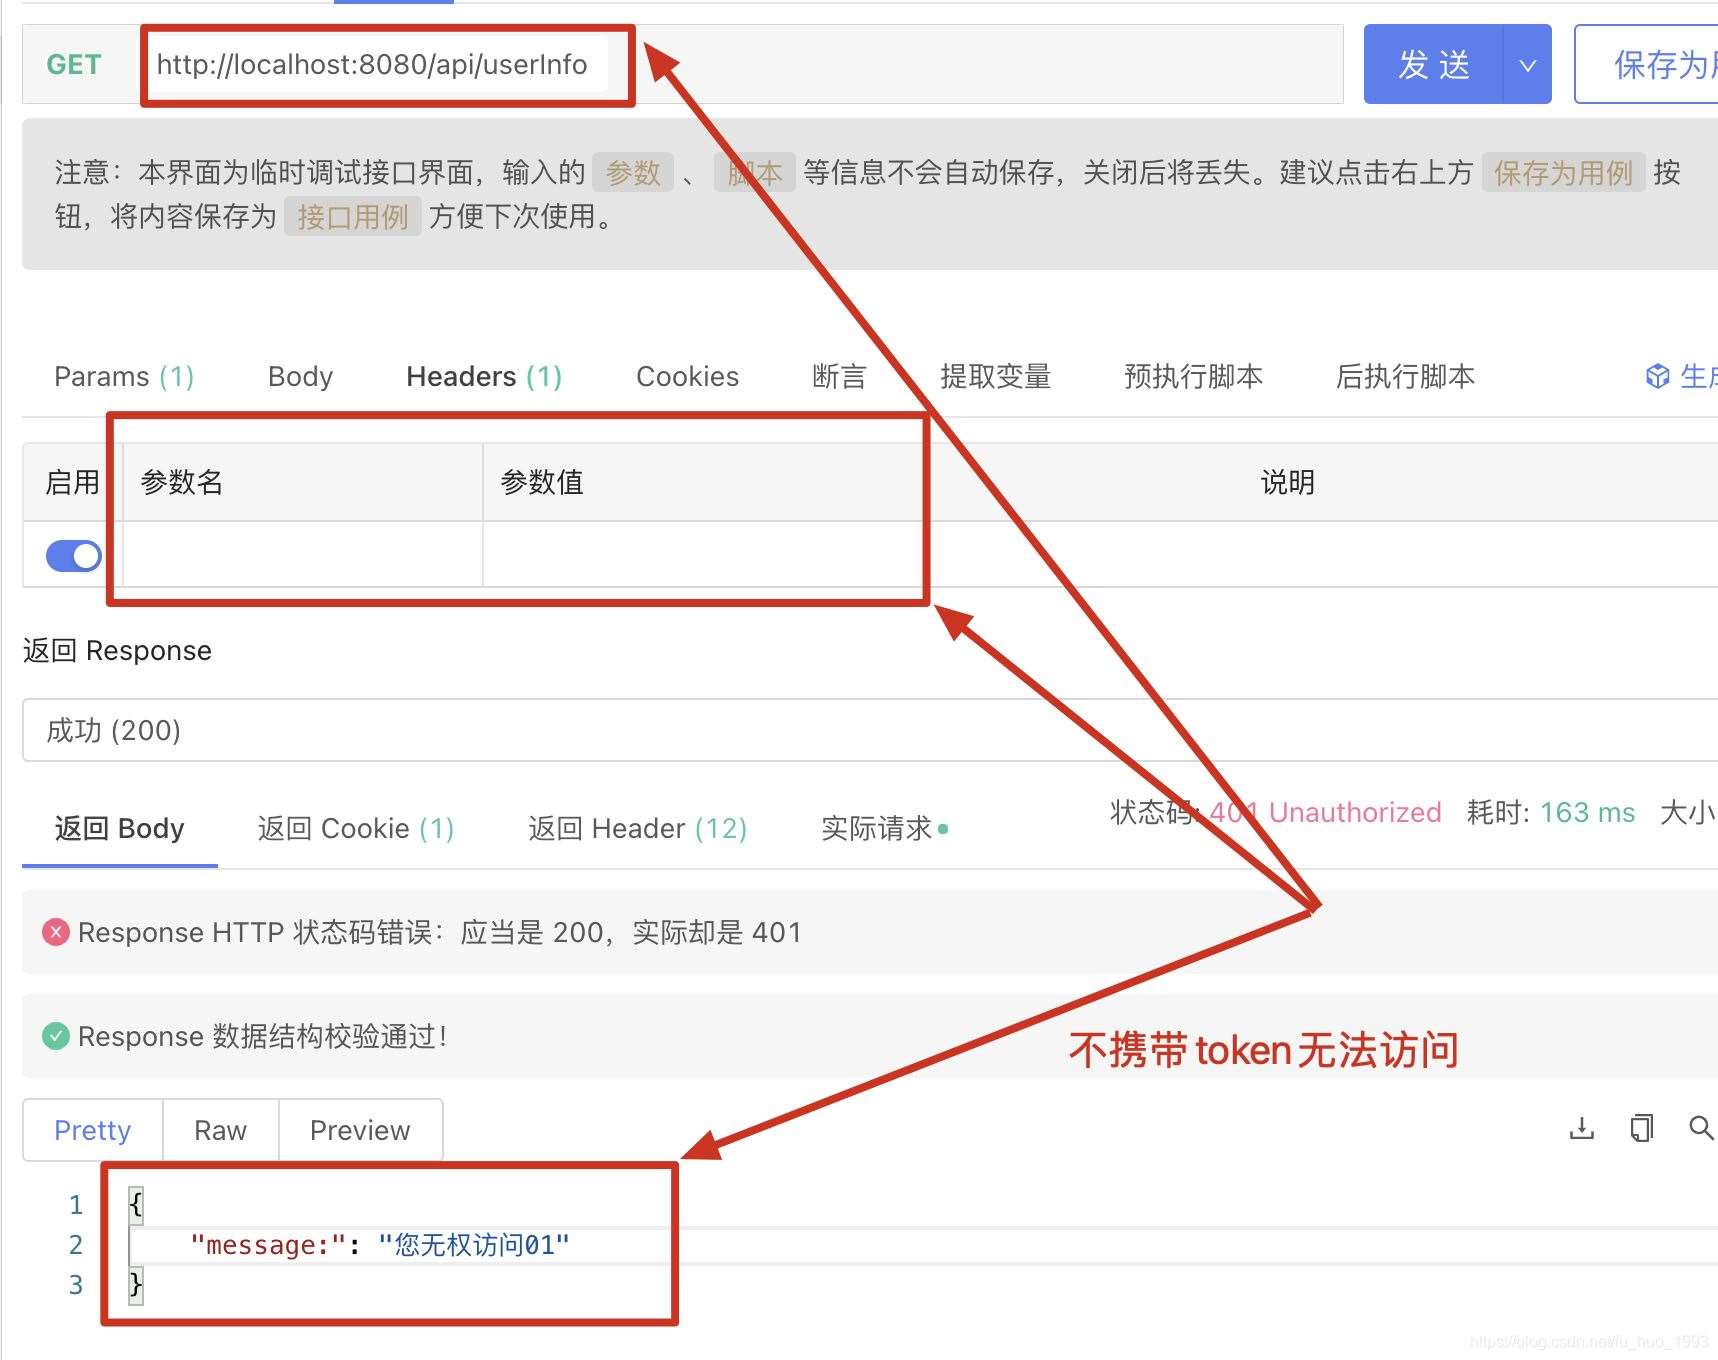Open the 发送 button dropdown arrow
Image resolution: width=1718 pixels, height=1360 pixels.
point(1527,64)
